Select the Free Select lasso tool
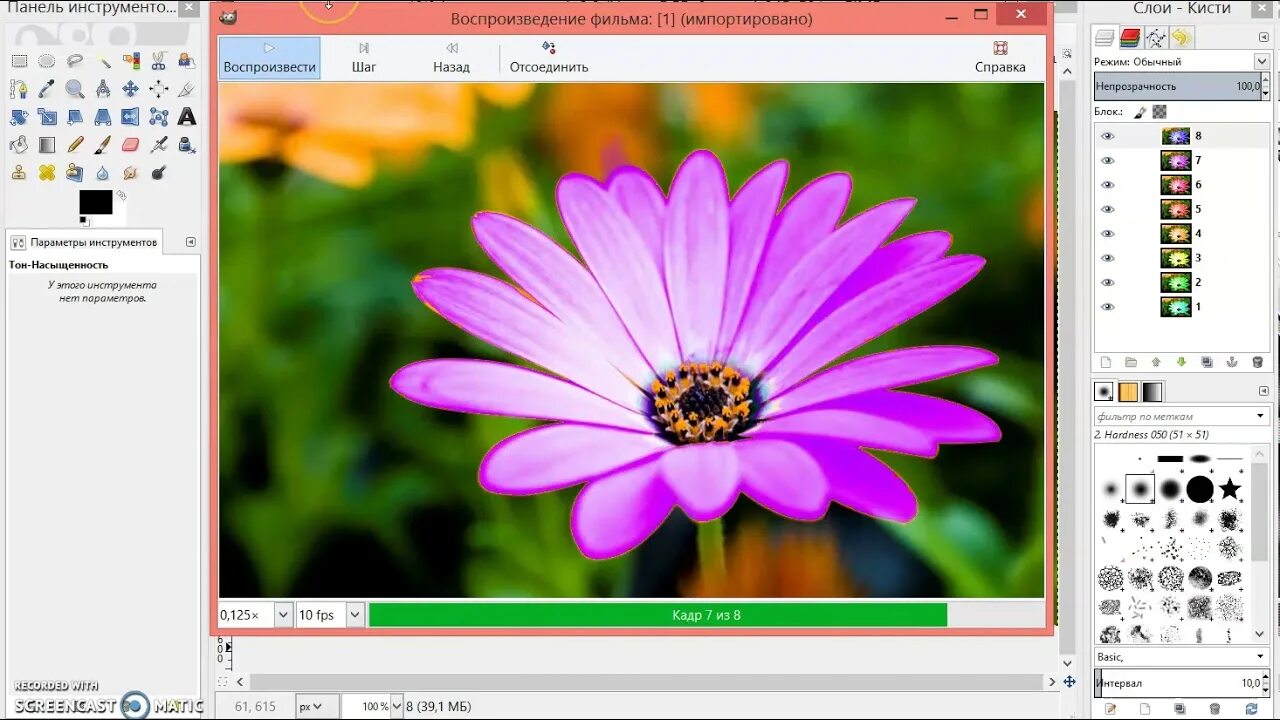 point(75,61)
